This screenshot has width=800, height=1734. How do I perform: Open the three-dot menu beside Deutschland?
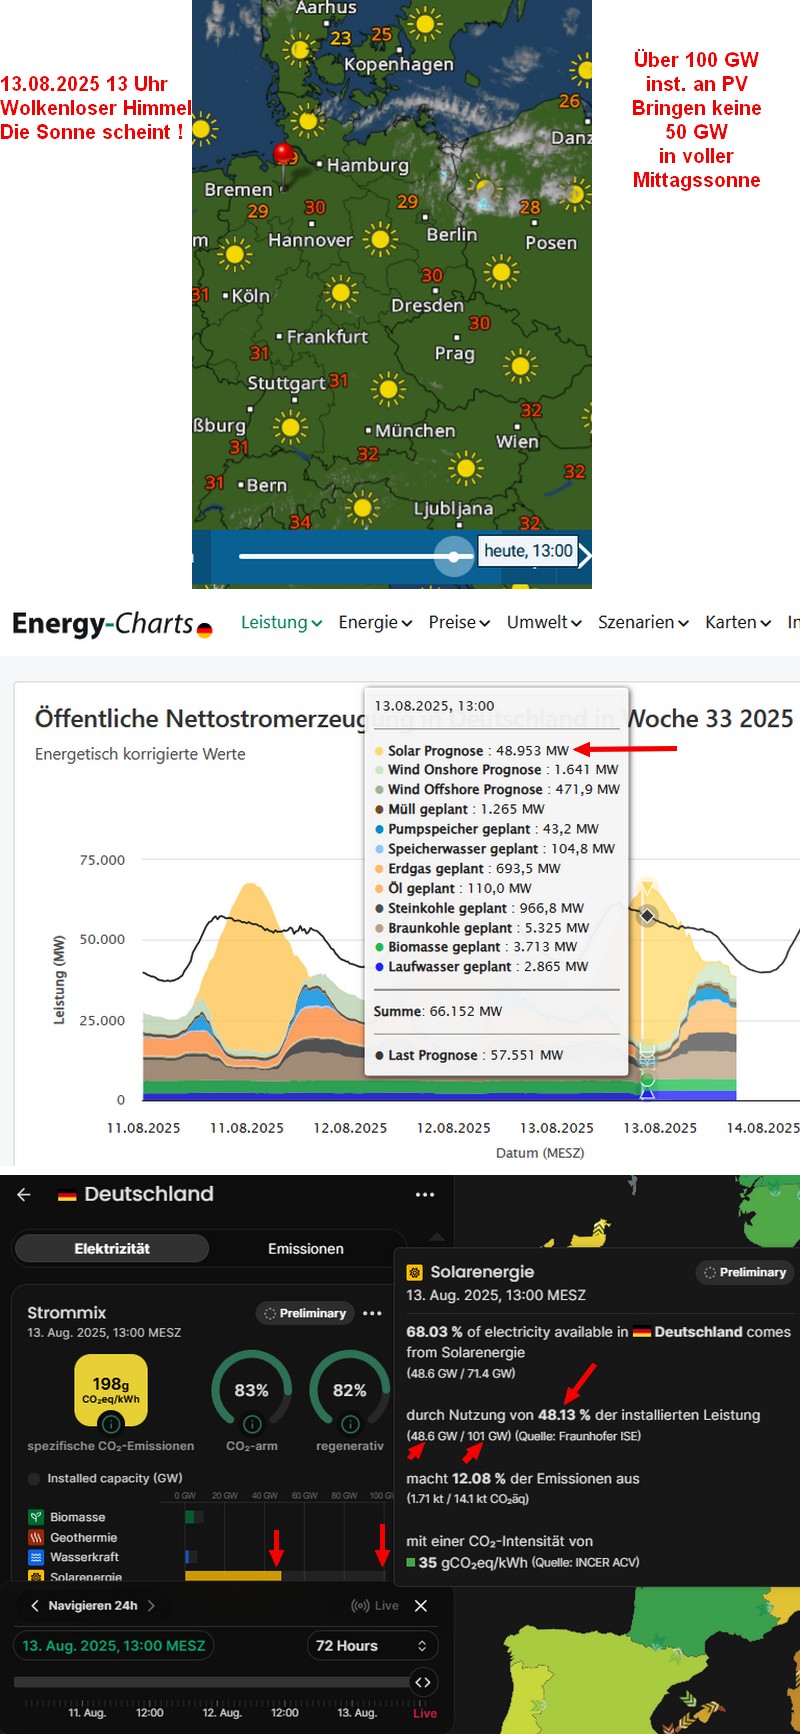click(425, 1194)
